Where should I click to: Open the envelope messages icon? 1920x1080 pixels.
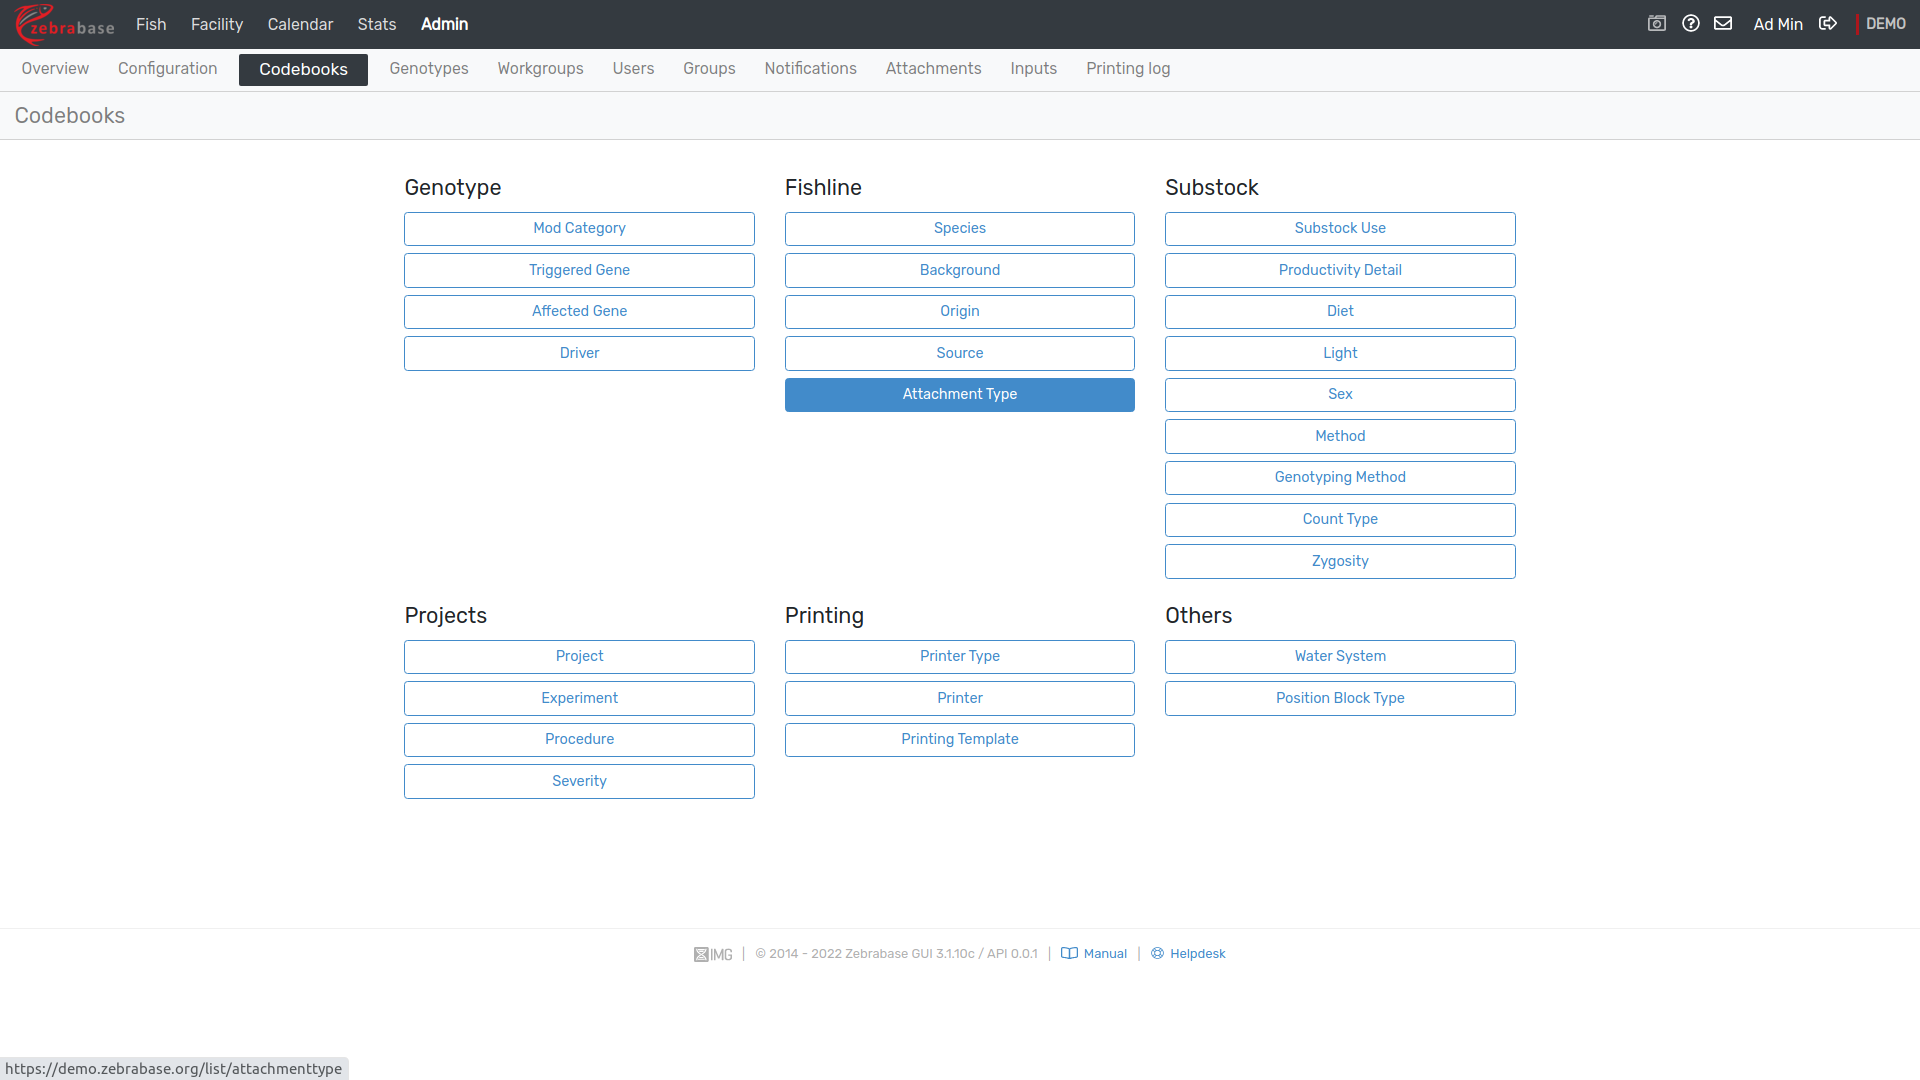(x=1723, y=24)
